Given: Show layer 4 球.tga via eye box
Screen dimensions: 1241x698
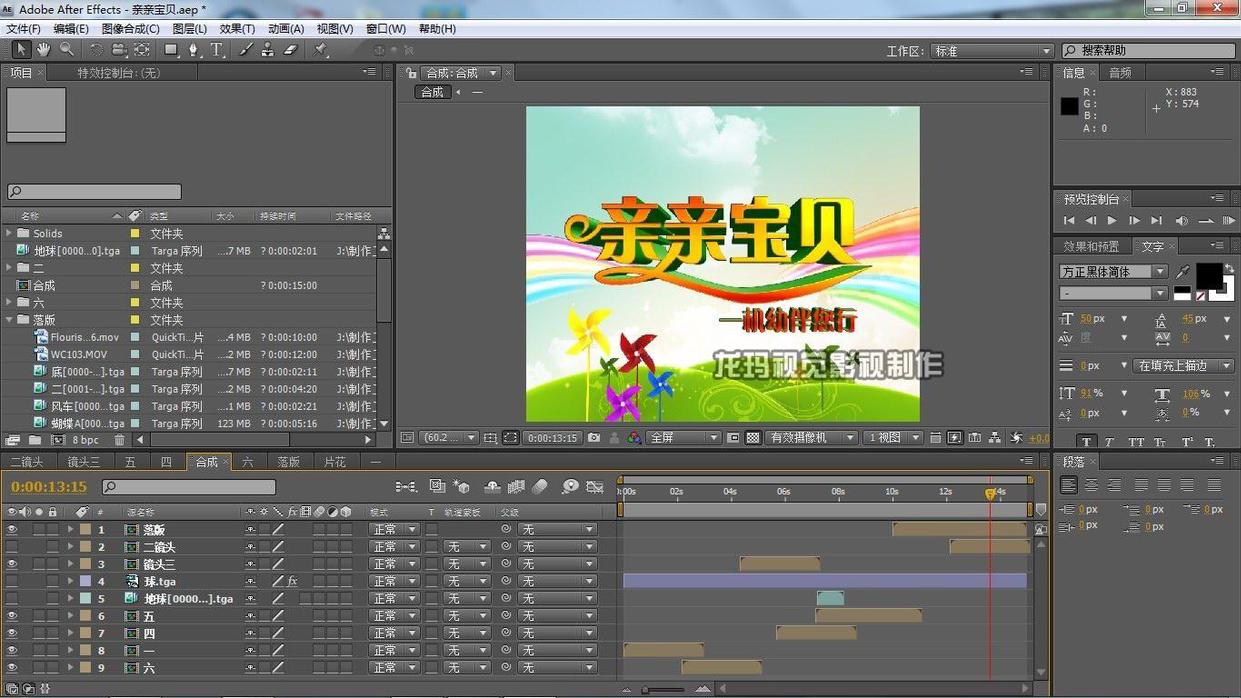Looking at the screenshot, I should tap(12, 581).
